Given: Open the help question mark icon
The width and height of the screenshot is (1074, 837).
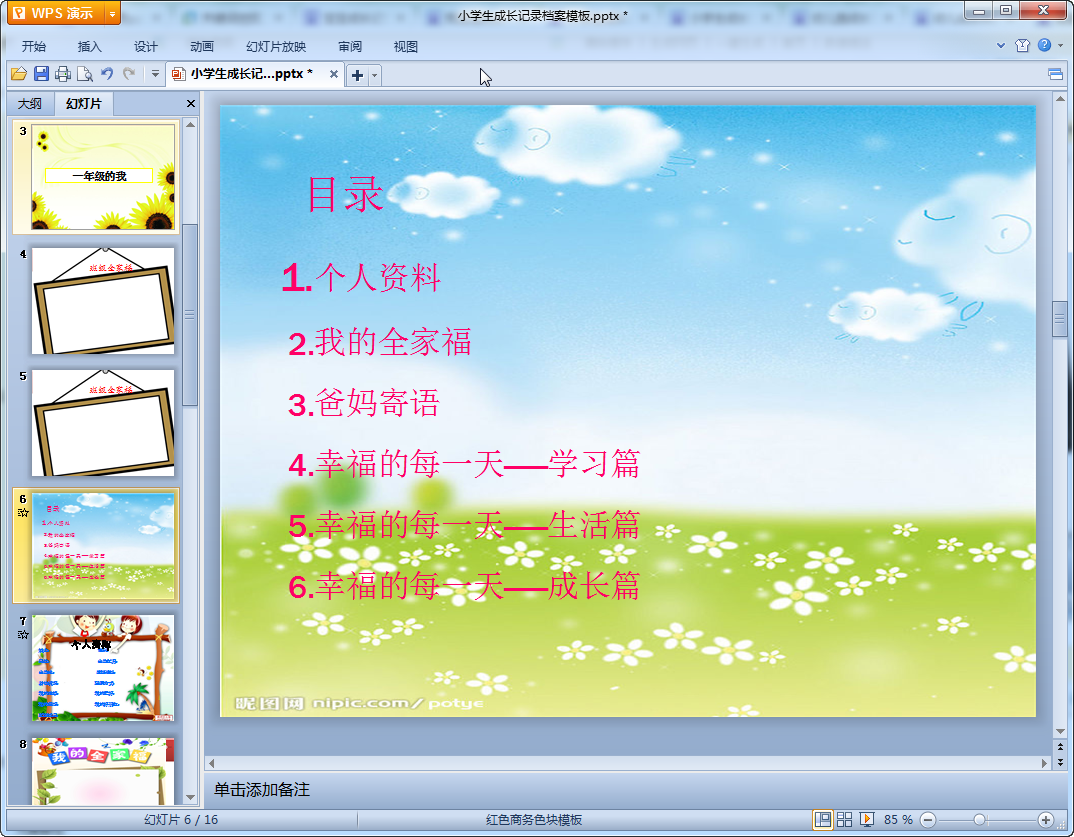Looking at the screenshot, I should point(1044,45).
